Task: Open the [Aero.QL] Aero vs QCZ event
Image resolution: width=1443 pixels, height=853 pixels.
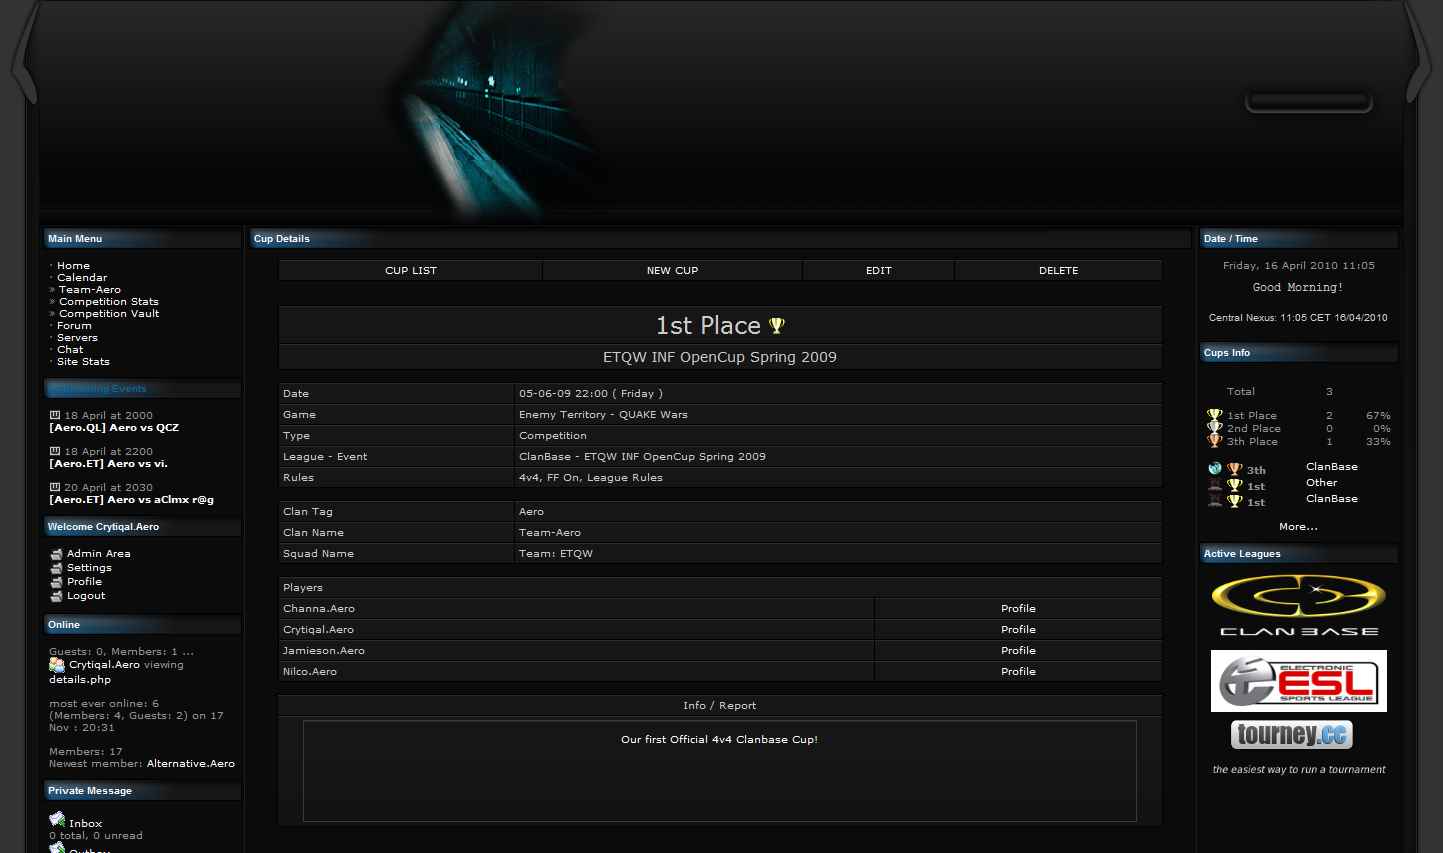Action: coord(114,428)
